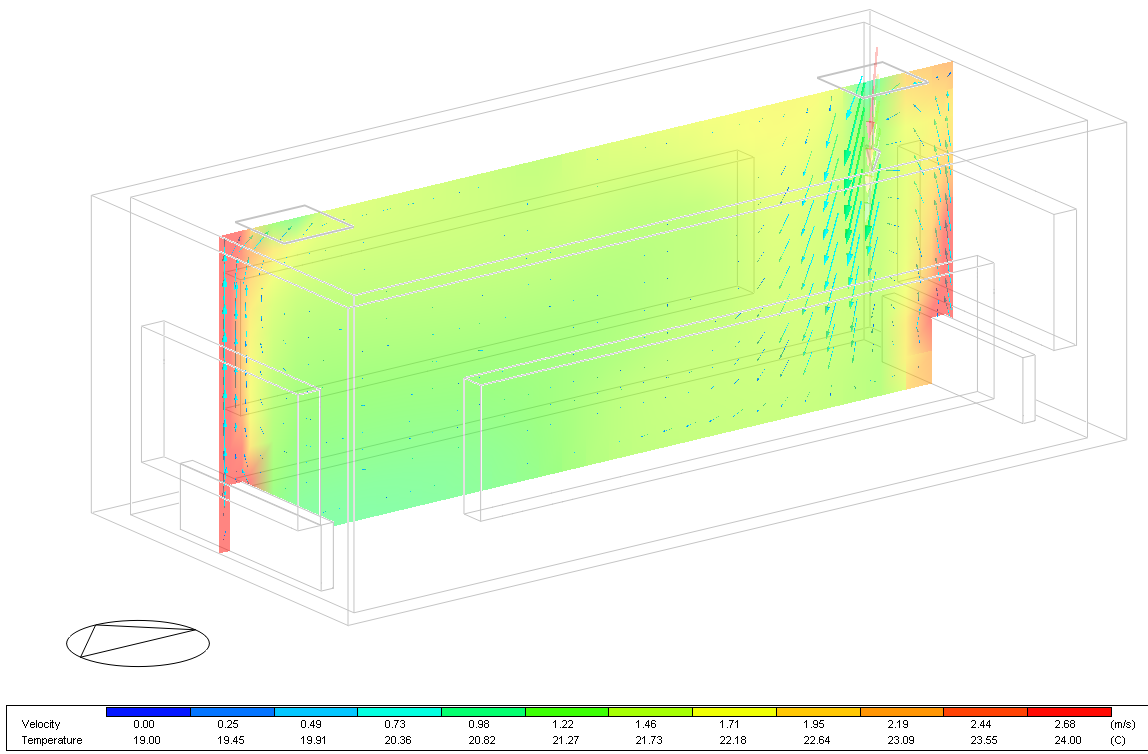Click the red 2.68 legend swatch

[x=1069, y=712]
